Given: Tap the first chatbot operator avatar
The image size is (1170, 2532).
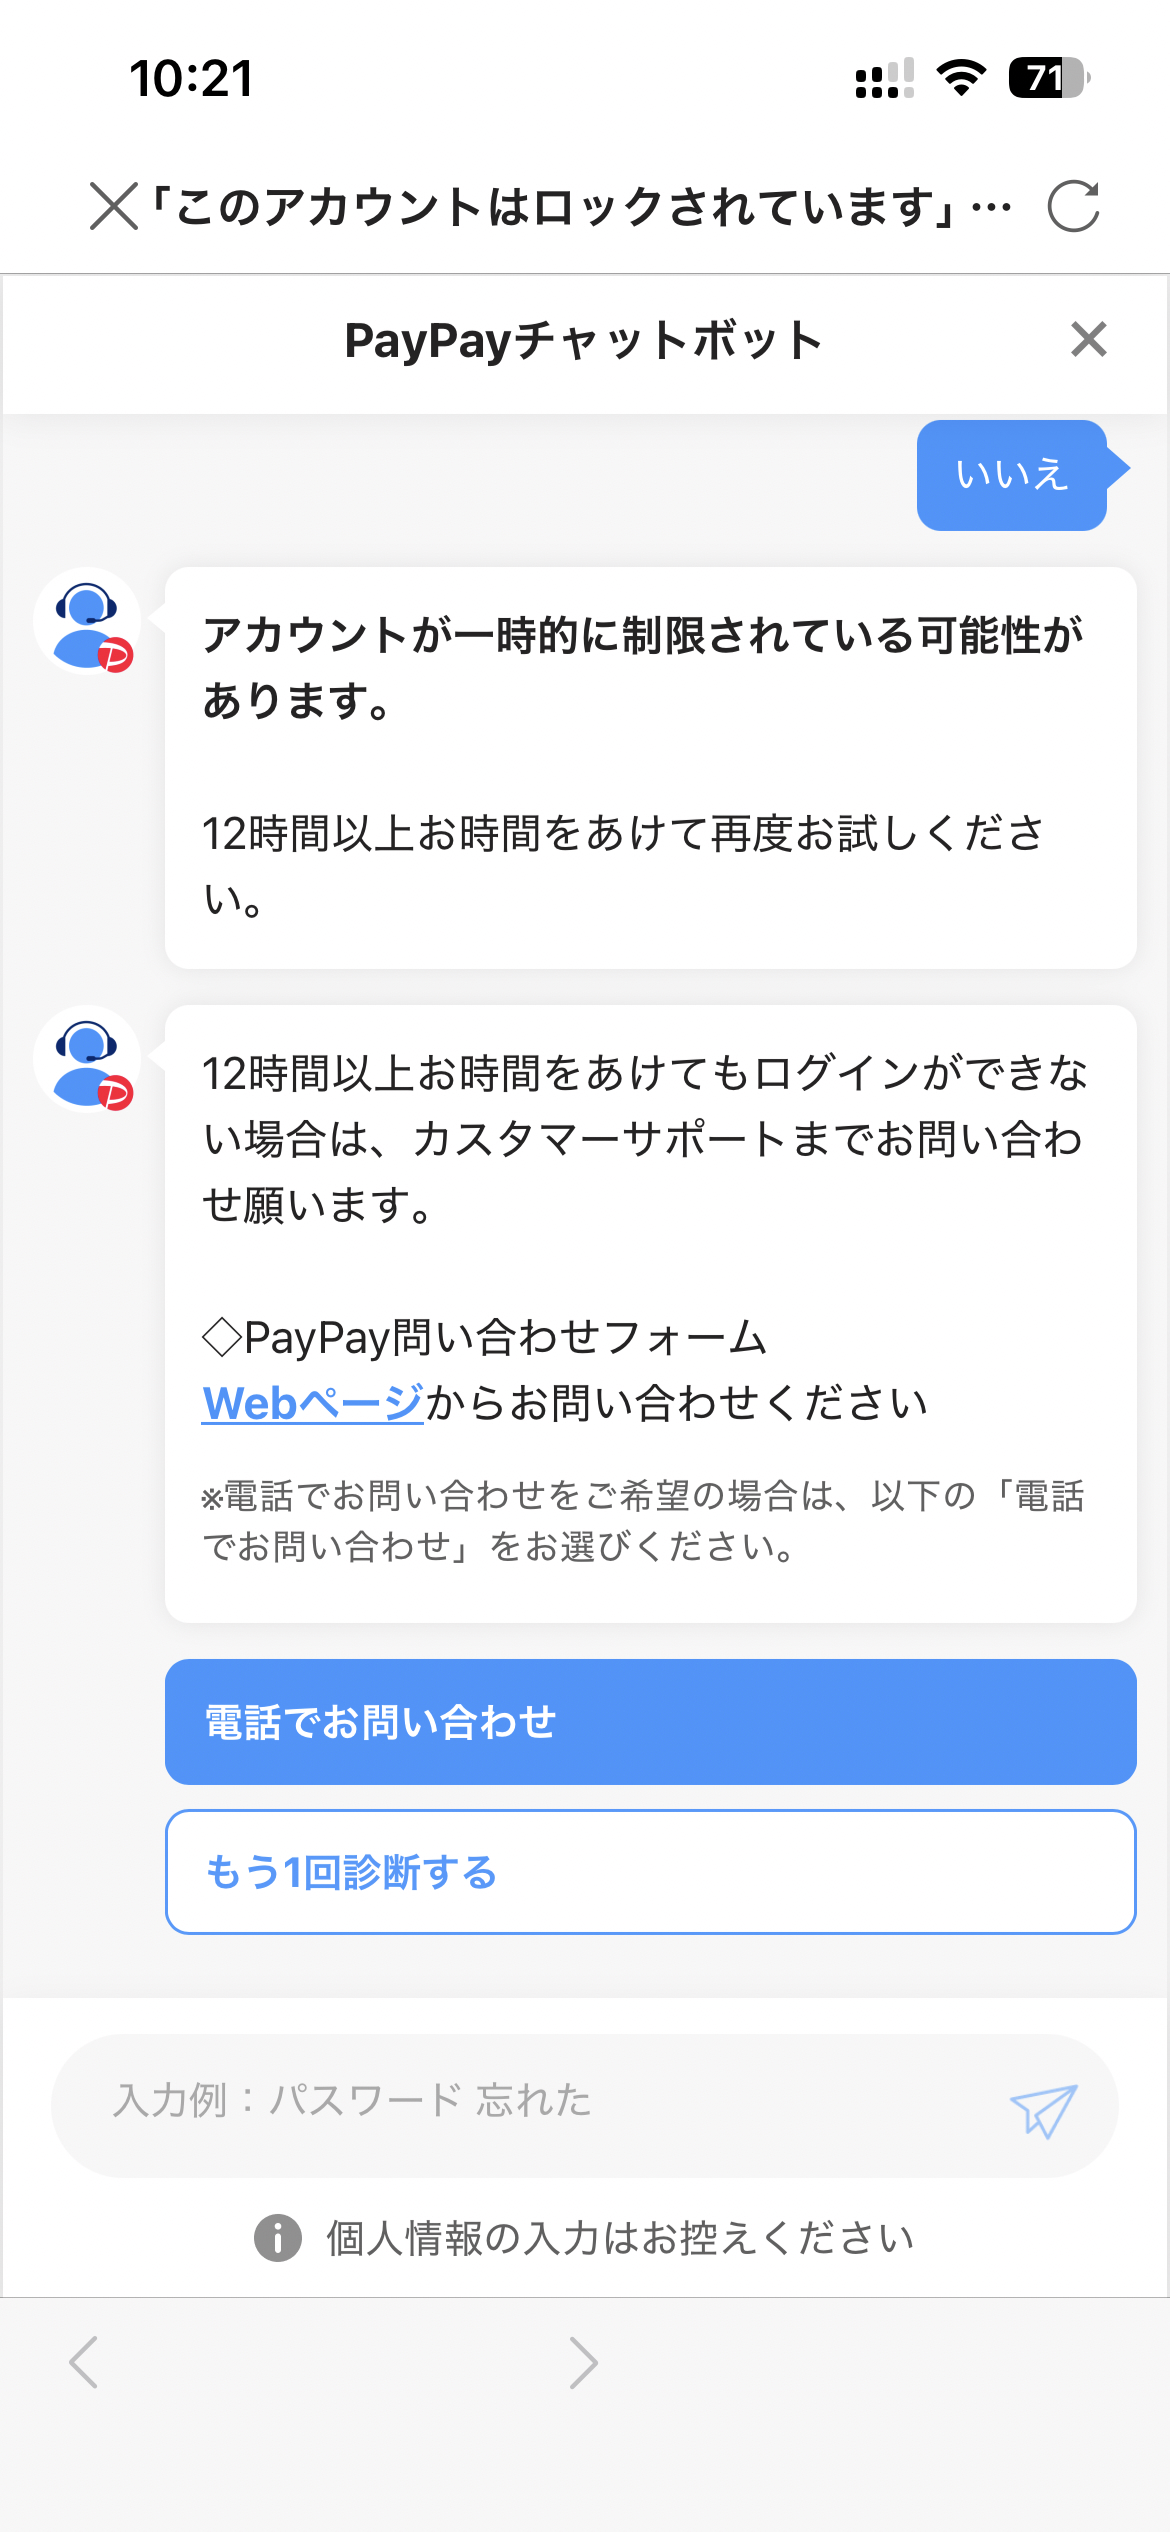Looking at the screenshot, I should [x=88, y=622].
